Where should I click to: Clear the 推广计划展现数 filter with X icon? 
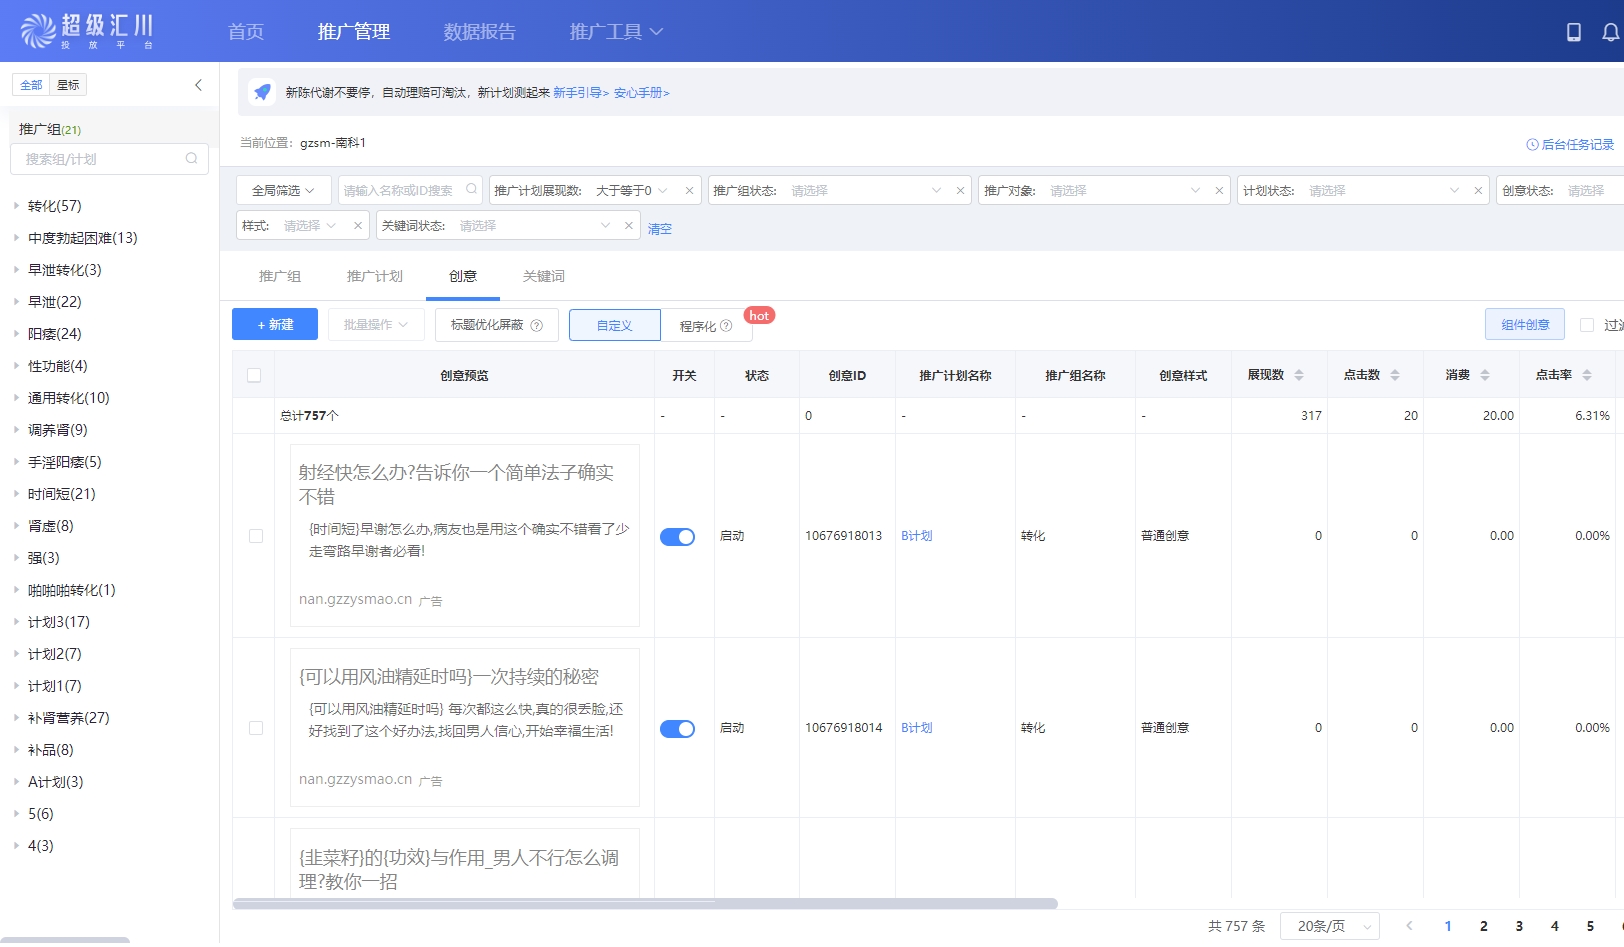point(689,191)
